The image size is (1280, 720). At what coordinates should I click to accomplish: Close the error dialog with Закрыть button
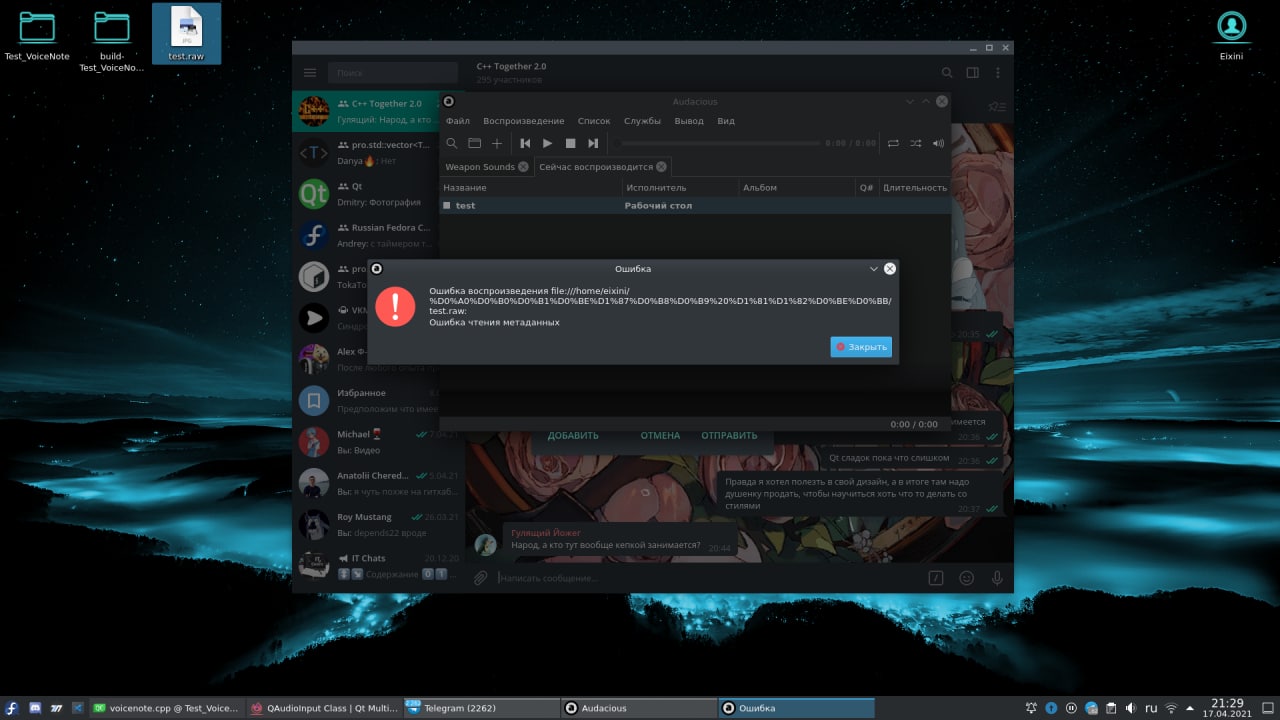coord(861,347)
